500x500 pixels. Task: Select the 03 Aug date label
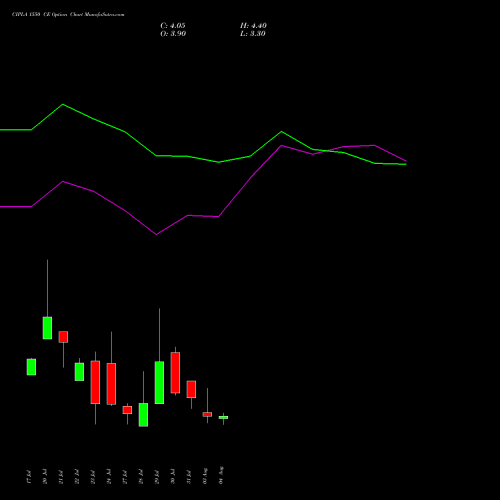[205, 476]
